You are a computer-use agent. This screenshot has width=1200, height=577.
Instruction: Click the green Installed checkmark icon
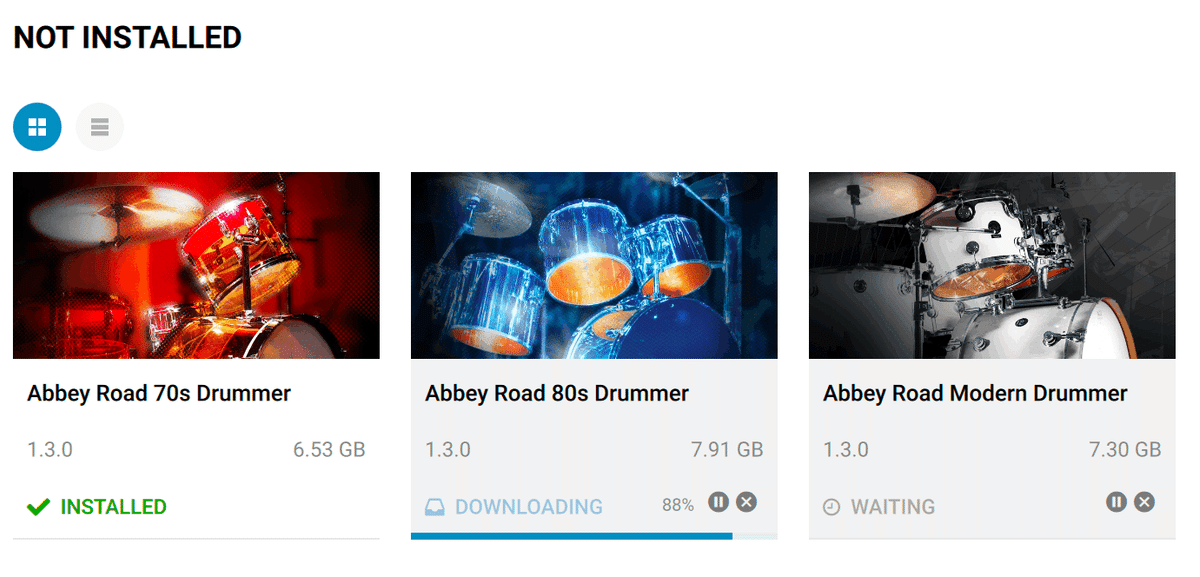38,507
